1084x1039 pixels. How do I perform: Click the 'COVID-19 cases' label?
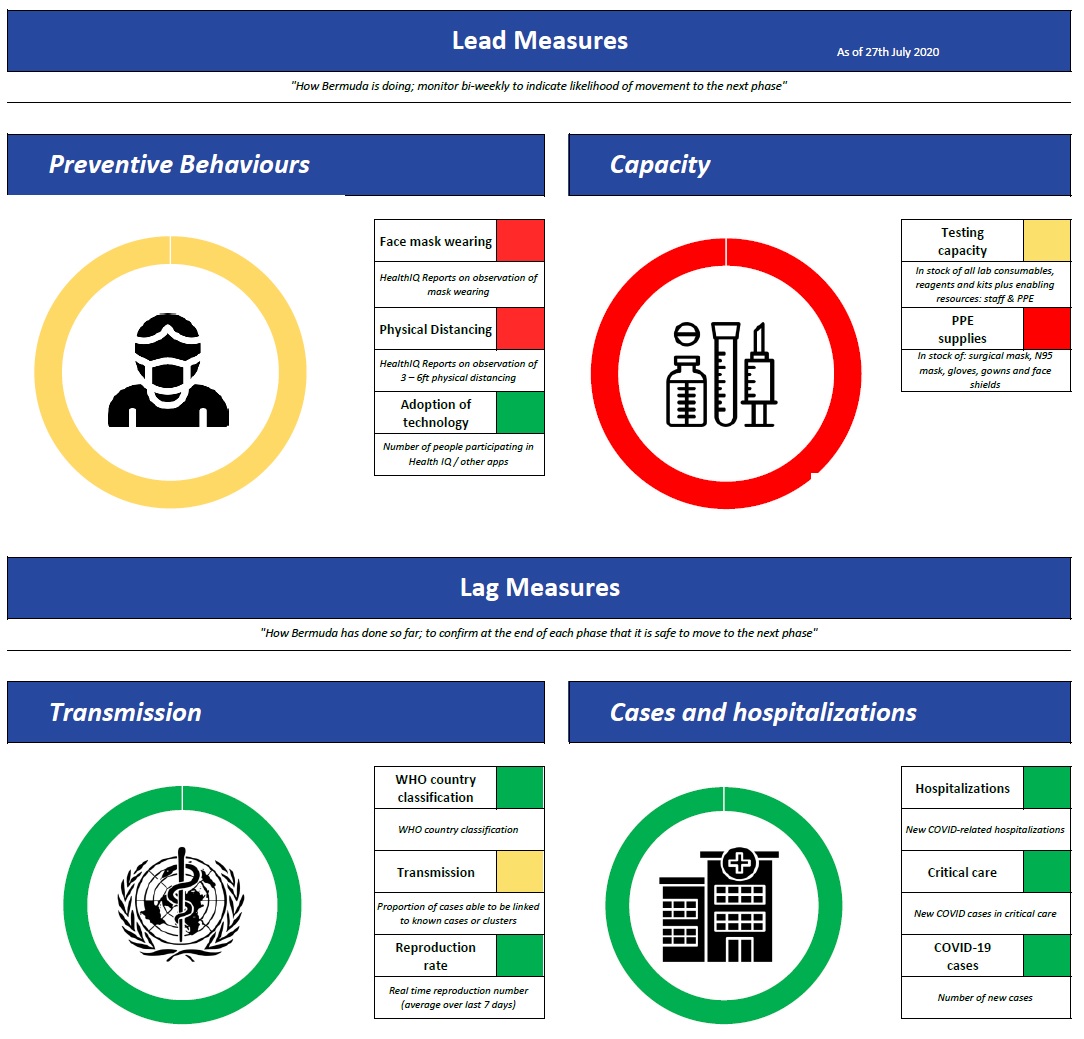[962, 956]
